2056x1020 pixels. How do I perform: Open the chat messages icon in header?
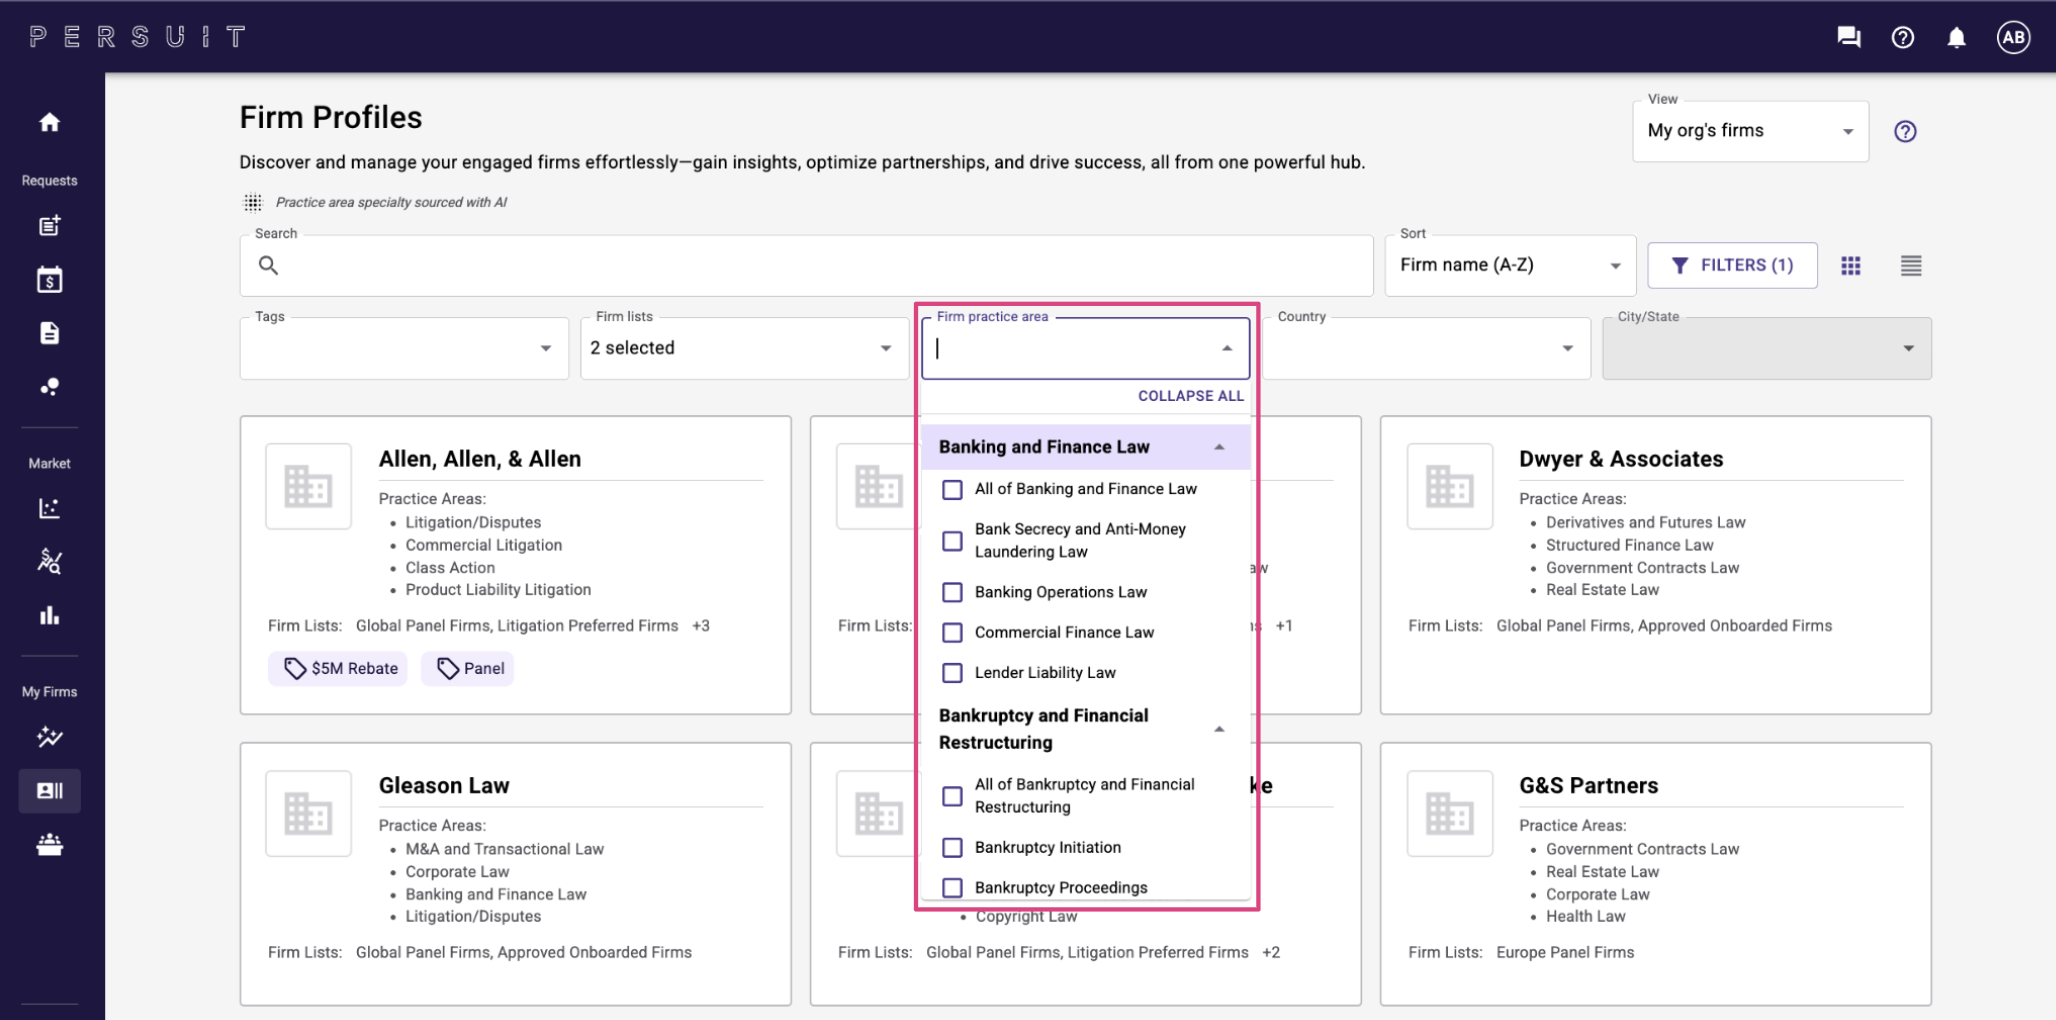[1849, 37]
